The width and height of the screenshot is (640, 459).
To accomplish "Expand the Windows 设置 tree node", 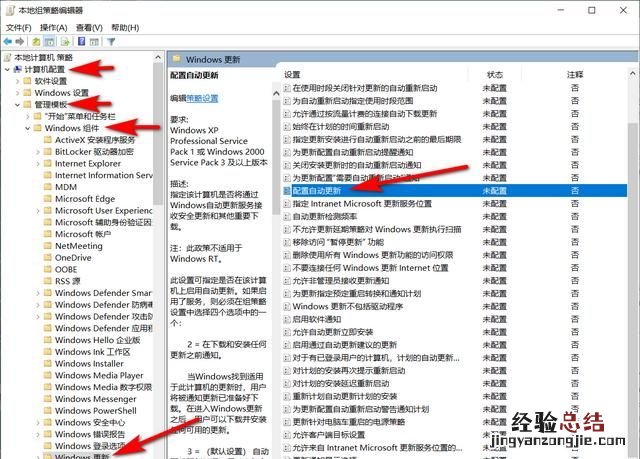I will click(x=17, y=93).
